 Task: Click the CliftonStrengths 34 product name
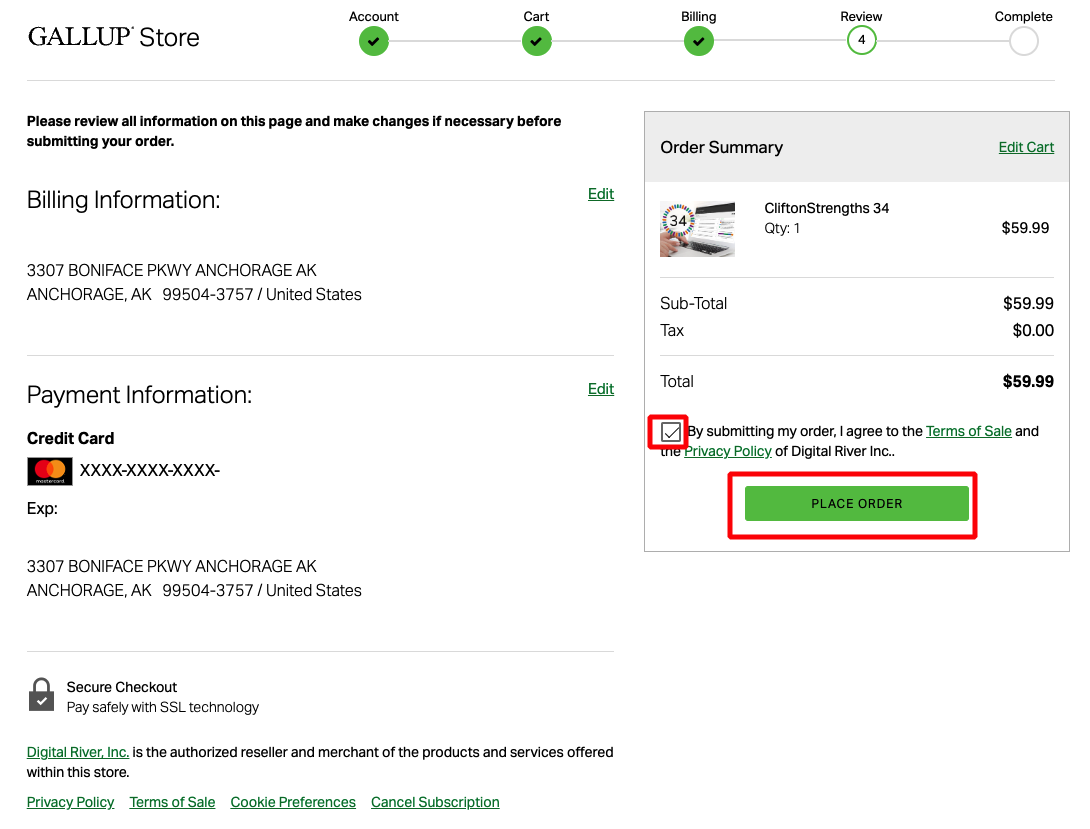(827, 208)
